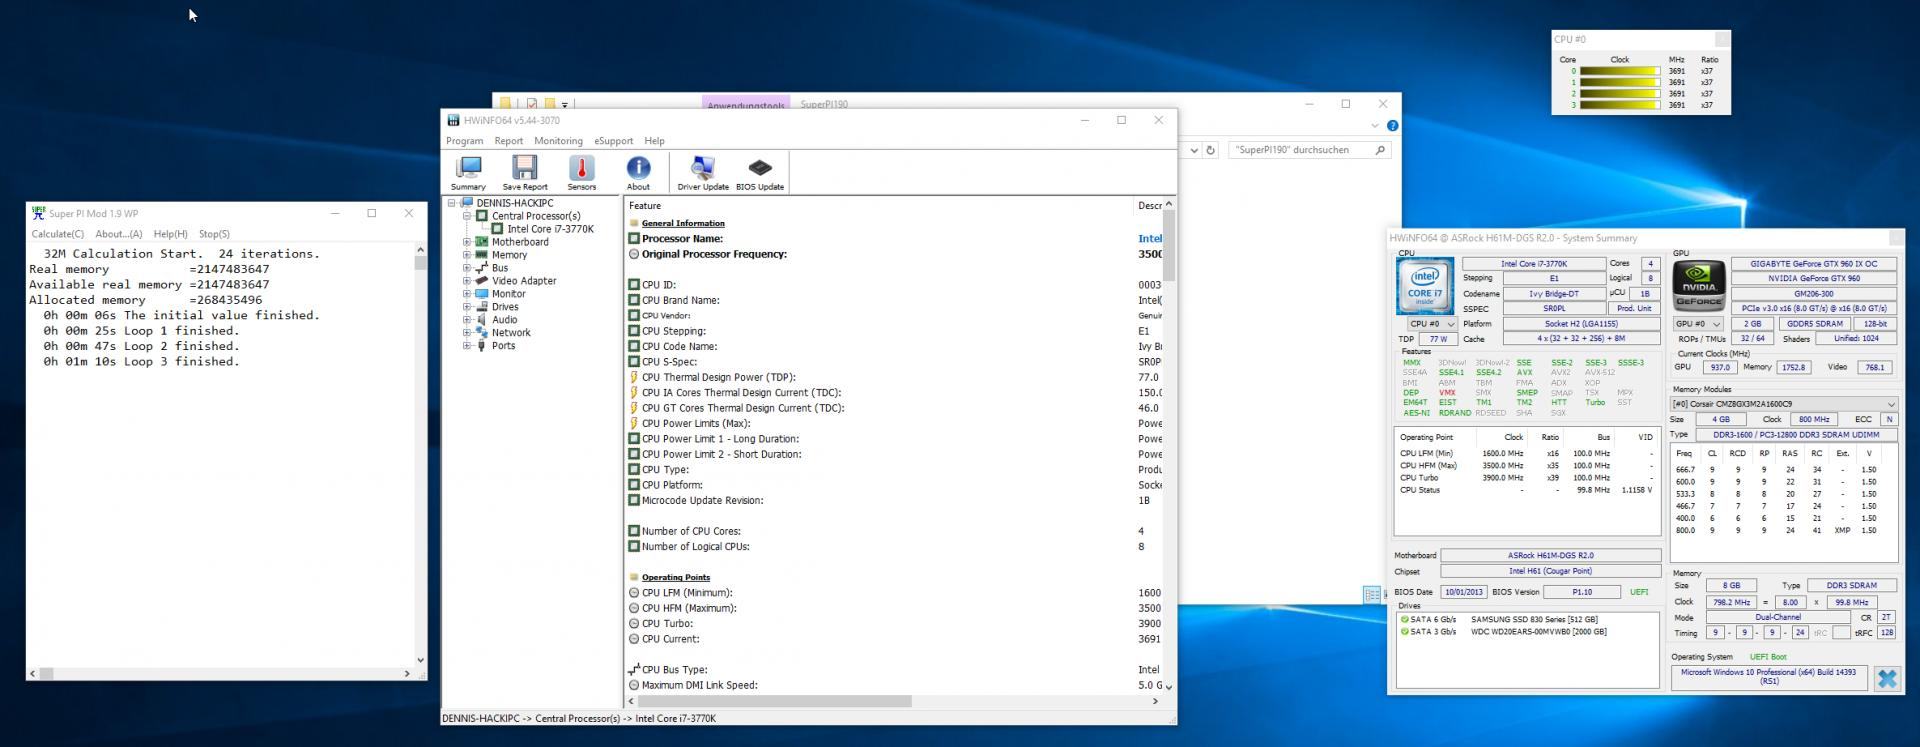Click the Number of CPU Cores row

(895, 531)
